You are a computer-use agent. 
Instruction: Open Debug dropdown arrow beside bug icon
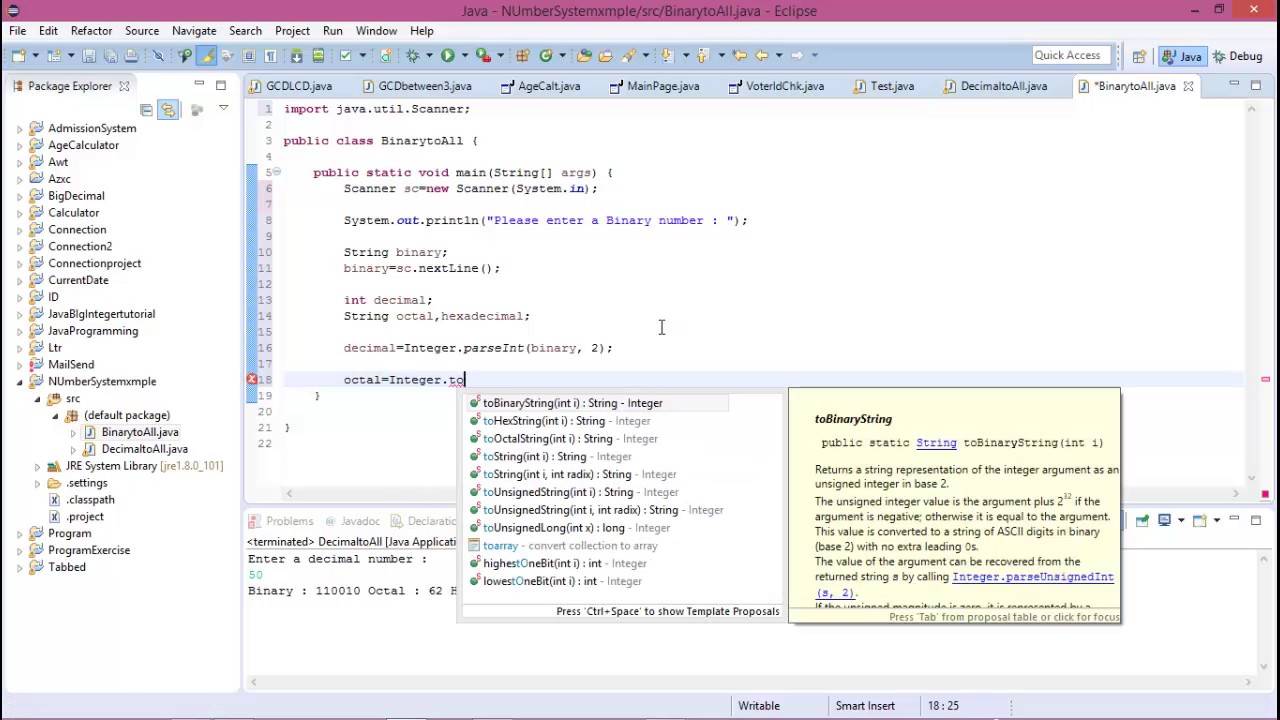tap(429, 55)
